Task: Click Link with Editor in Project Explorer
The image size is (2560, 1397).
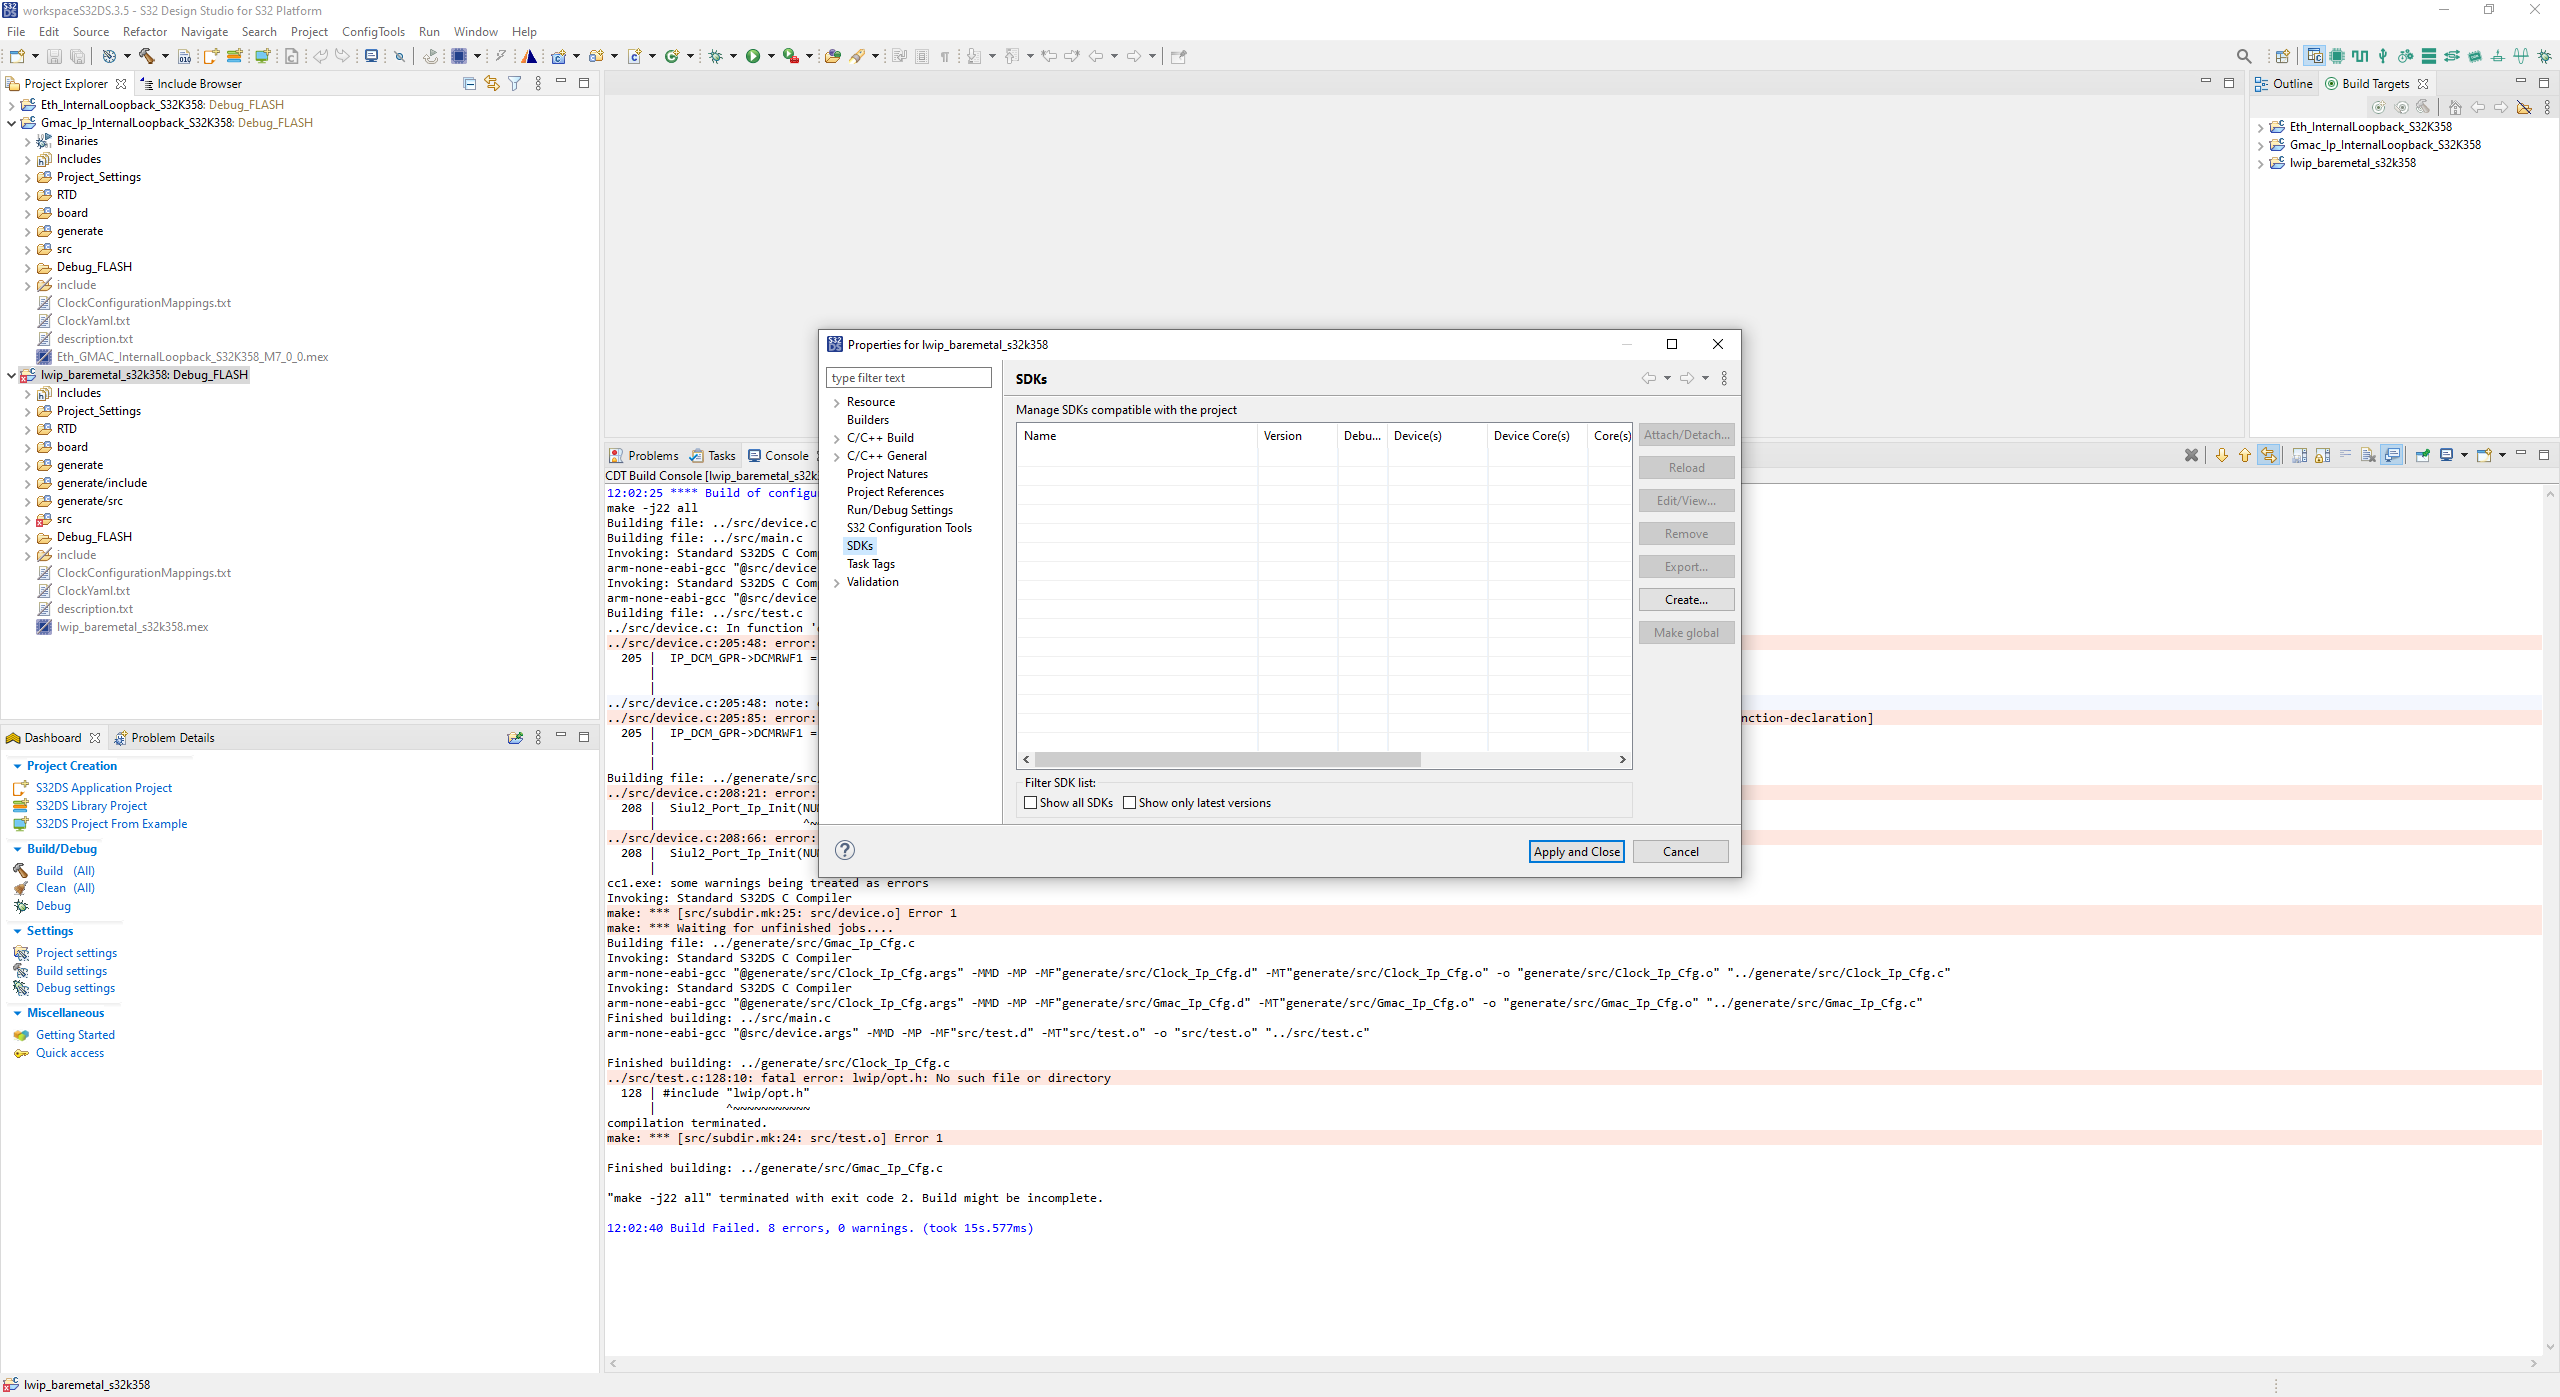Action: [492, 84]
